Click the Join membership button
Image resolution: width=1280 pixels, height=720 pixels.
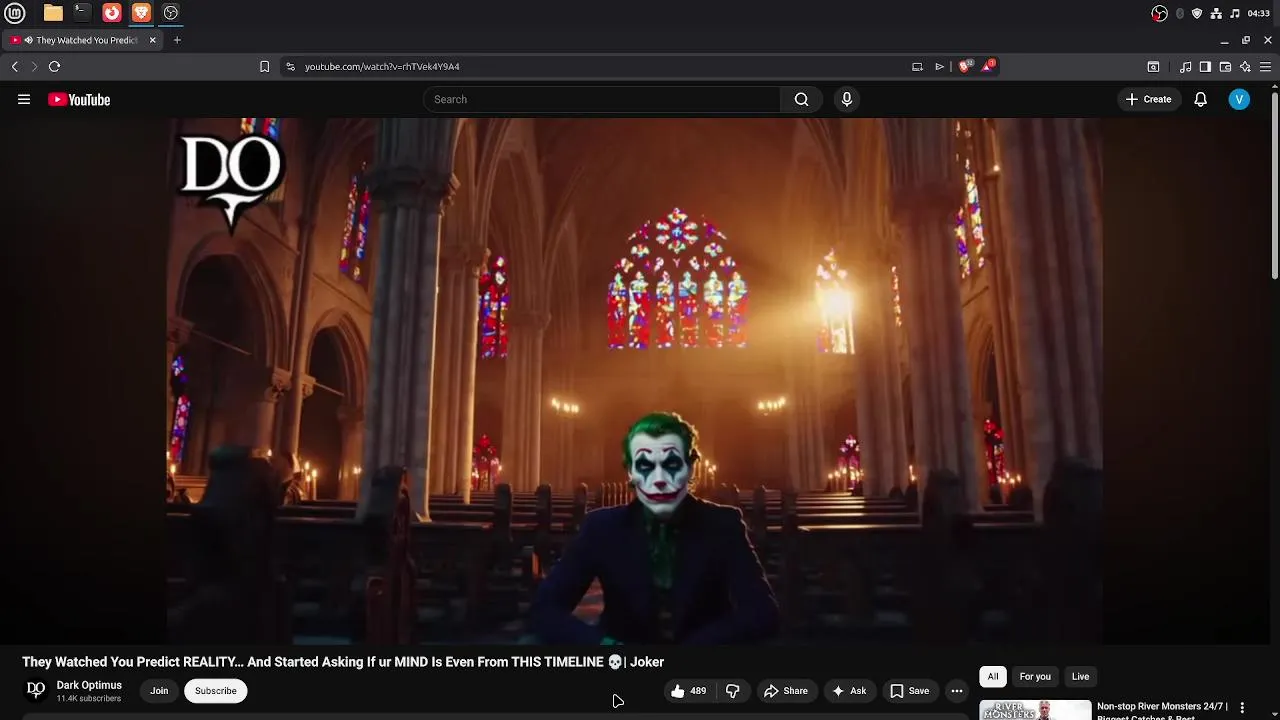[159, 691]
